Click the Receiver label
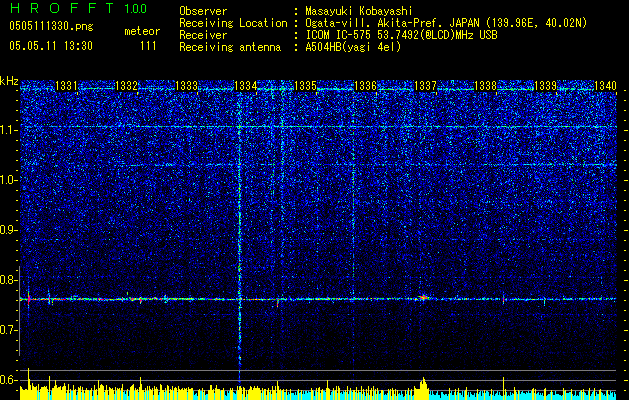Viewport: 629px width, 400px height. tap(203, 35)
